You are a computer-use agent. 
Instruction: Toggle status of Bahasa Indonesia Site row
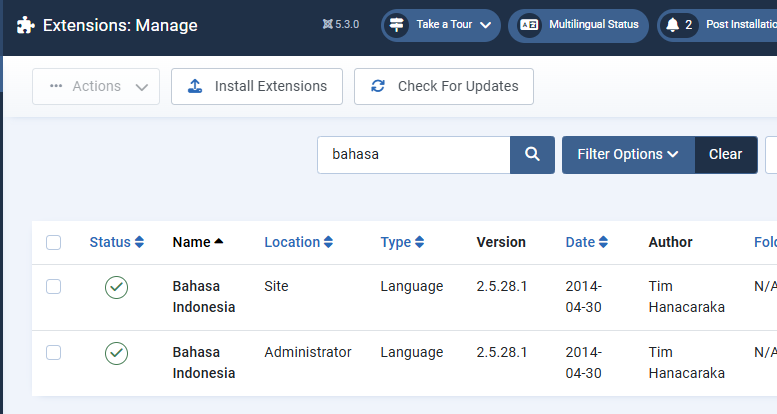(117, 288)
